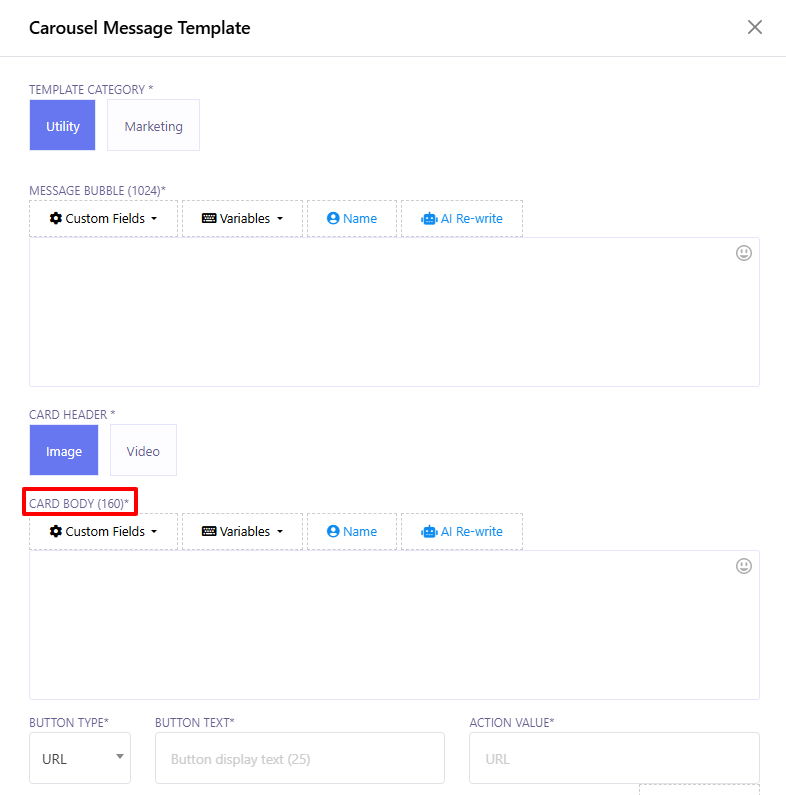Expand Custom Fields dropdown for Message Bubble

tap(104, 219)
